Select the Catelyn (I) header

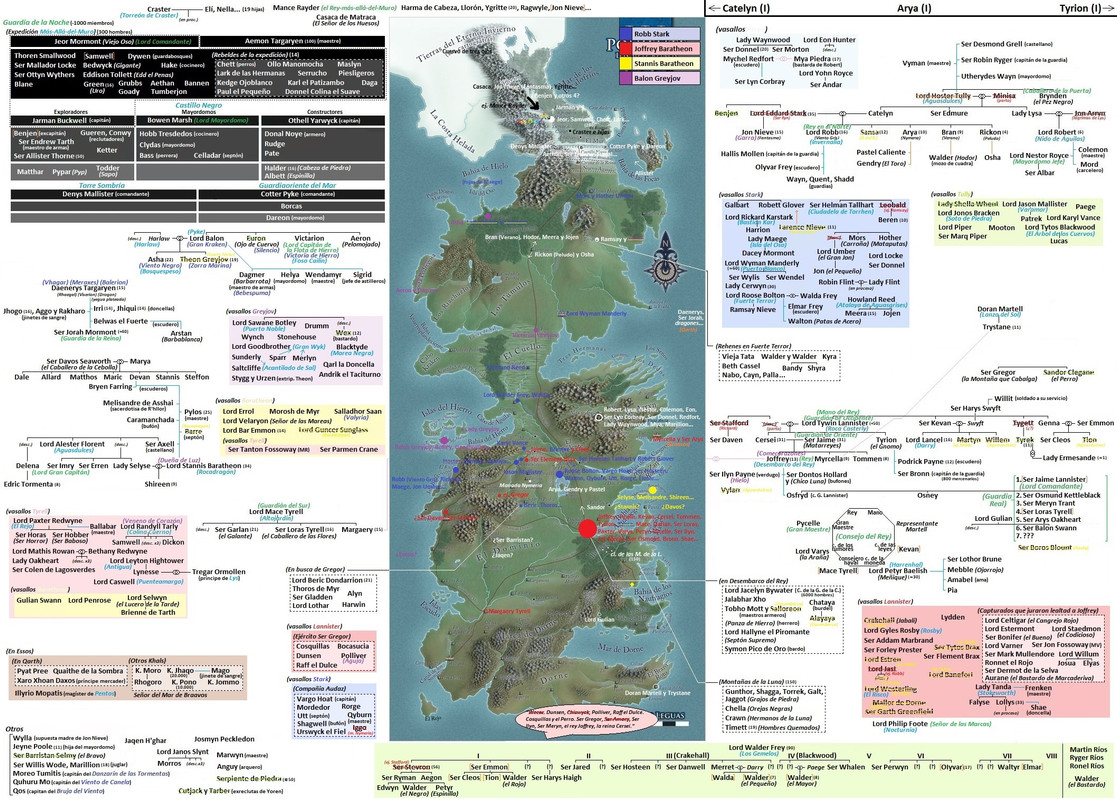click(746, 8)
